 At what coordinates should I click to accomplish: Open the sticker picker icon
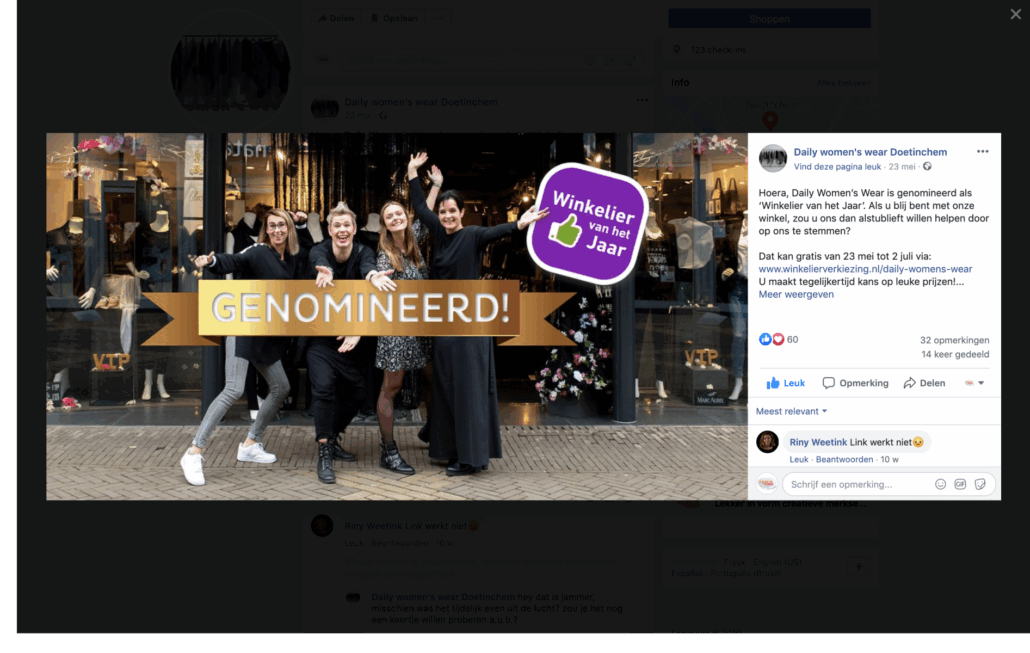(x=979, y=484)
